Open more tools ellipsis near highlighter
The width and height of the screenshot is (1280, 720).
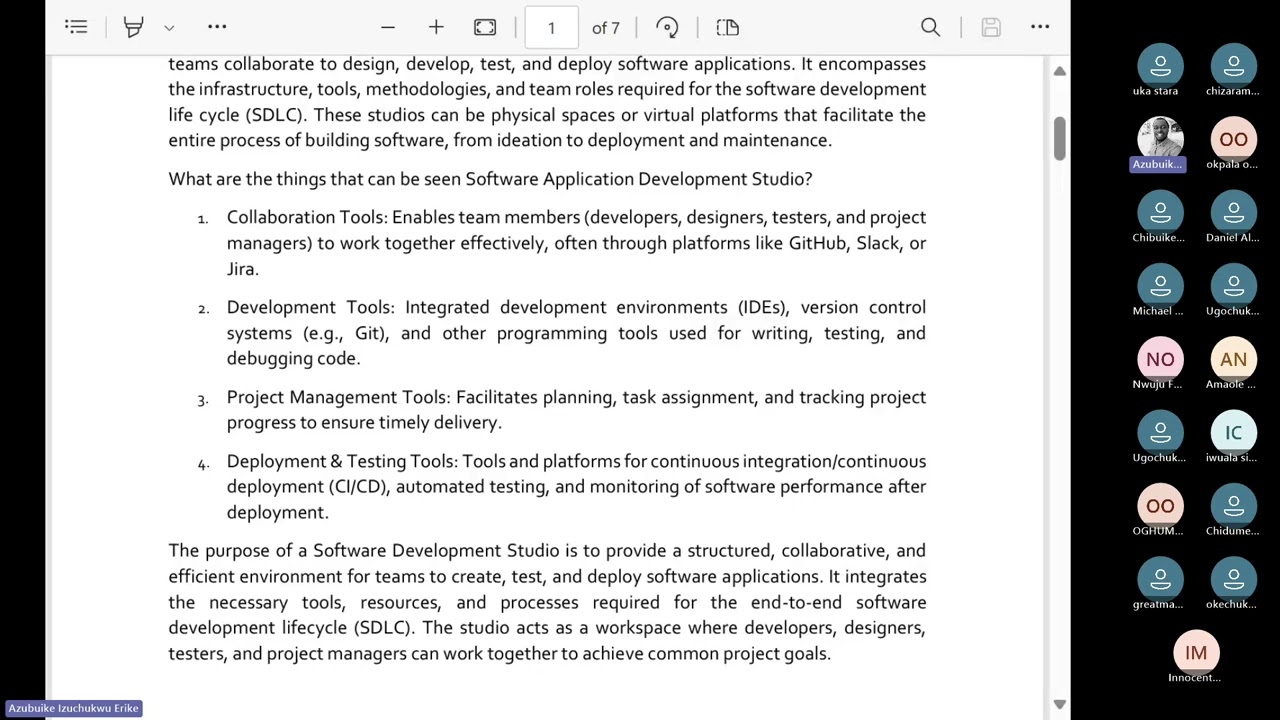[217, 28]
